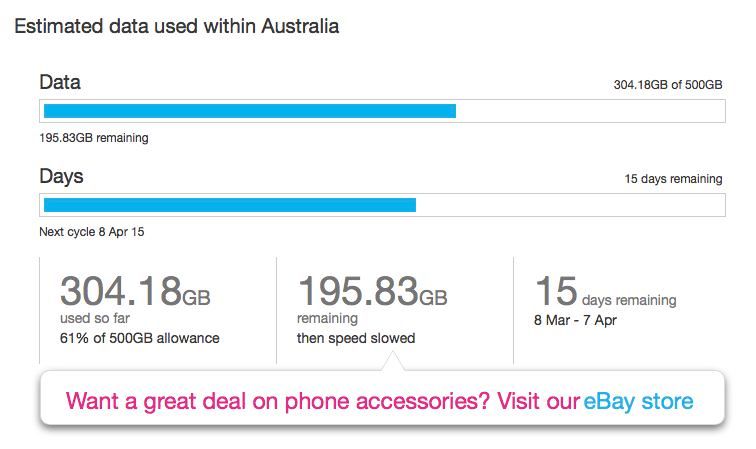Click the "61% of 500GB allowance" text
The height and width of the screenshot is (449, 756).
coord(139,338)
